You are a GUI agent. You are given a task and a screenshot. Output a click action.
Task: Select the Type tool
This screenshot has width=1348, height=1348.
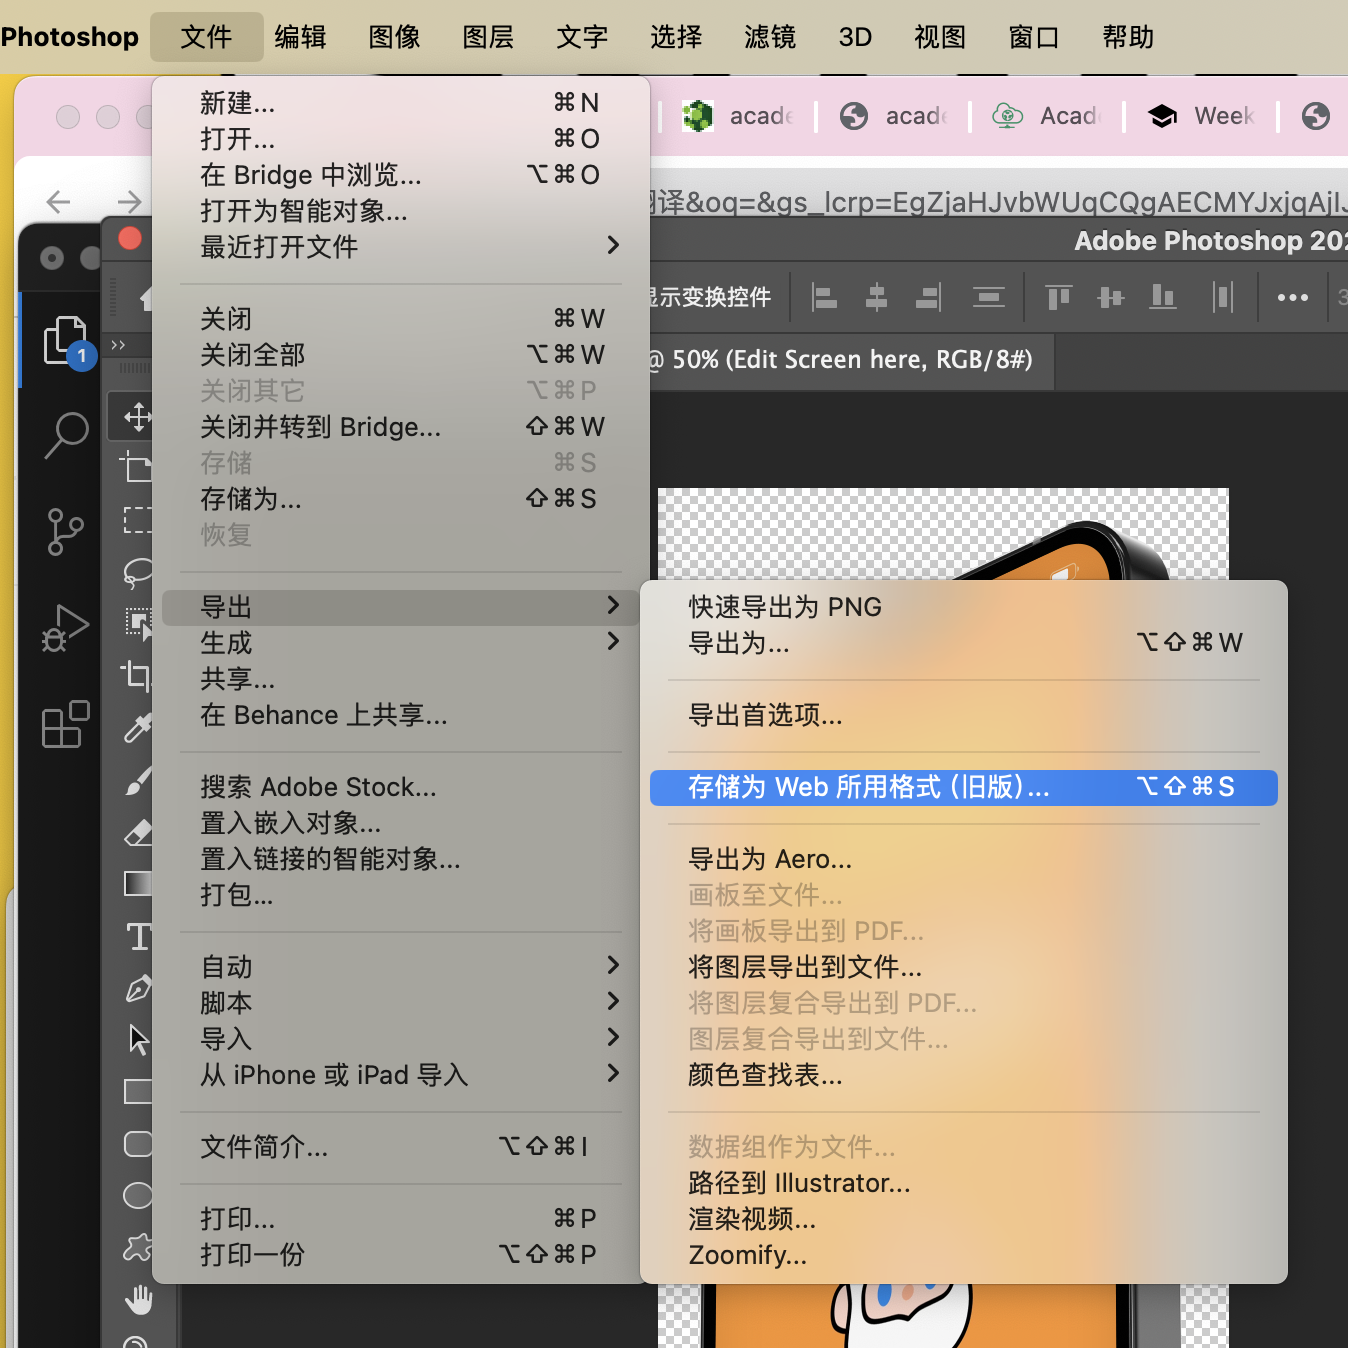(138, 937)
